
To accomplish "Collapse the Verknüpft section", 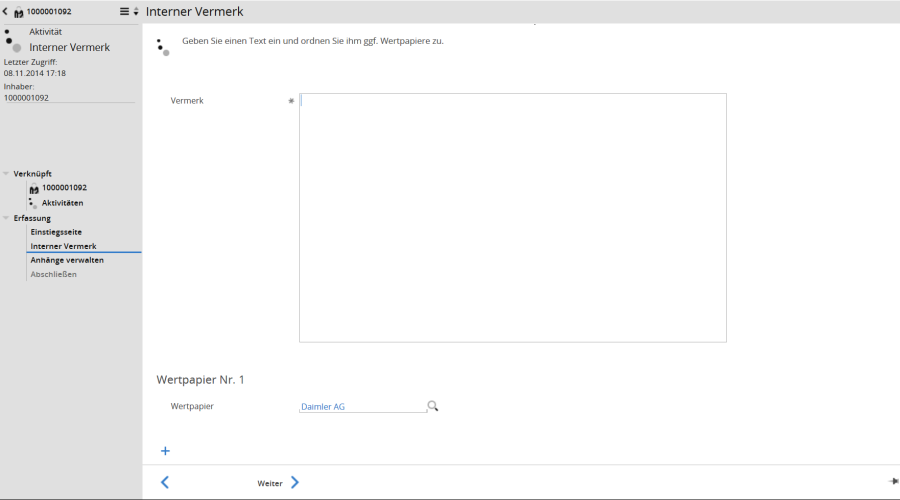I will coord(6,173).
